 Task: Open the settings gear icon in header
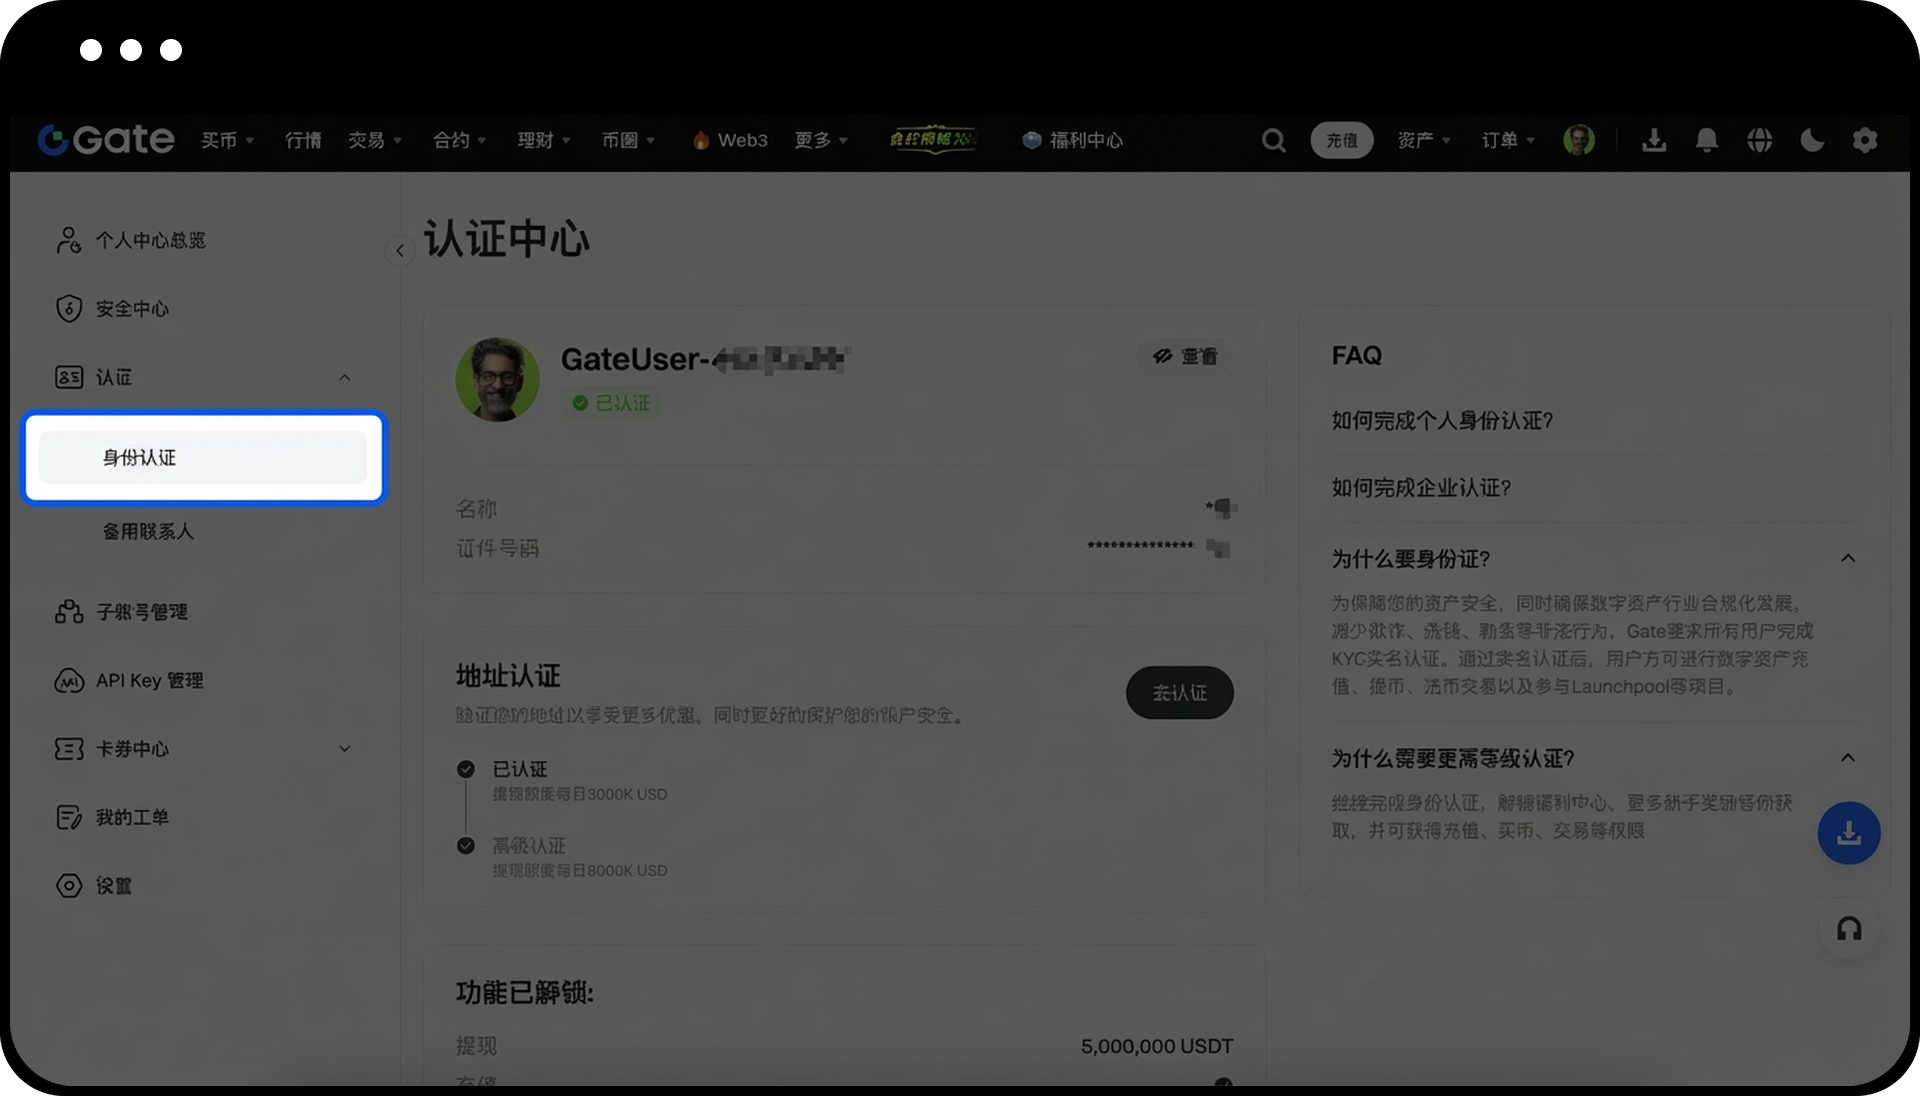[x=1865, y=140]
